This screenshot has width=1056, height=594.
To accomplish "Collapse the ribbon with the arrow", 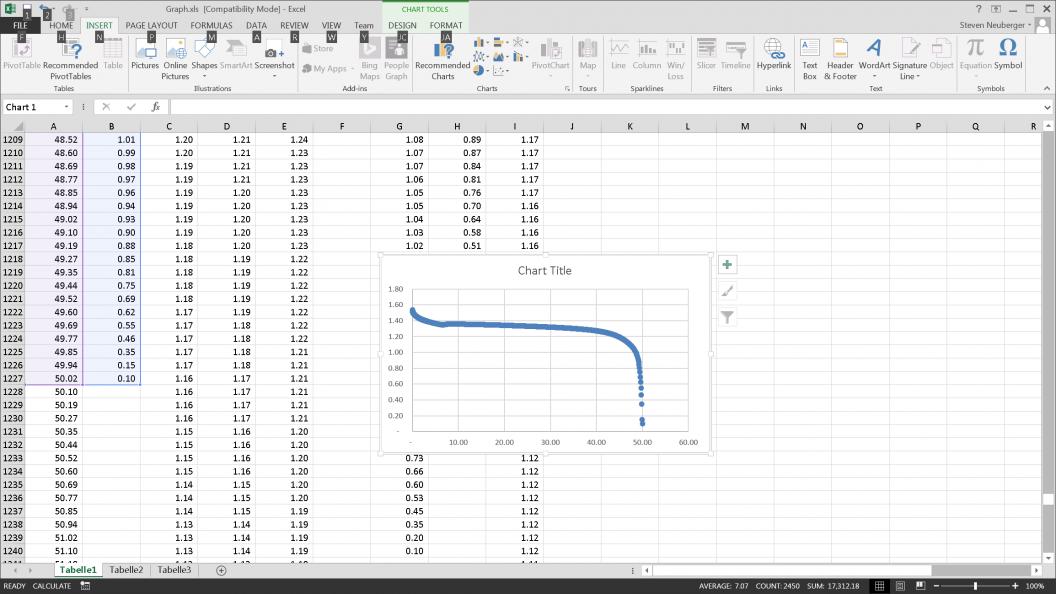I will coord(1047,88).
